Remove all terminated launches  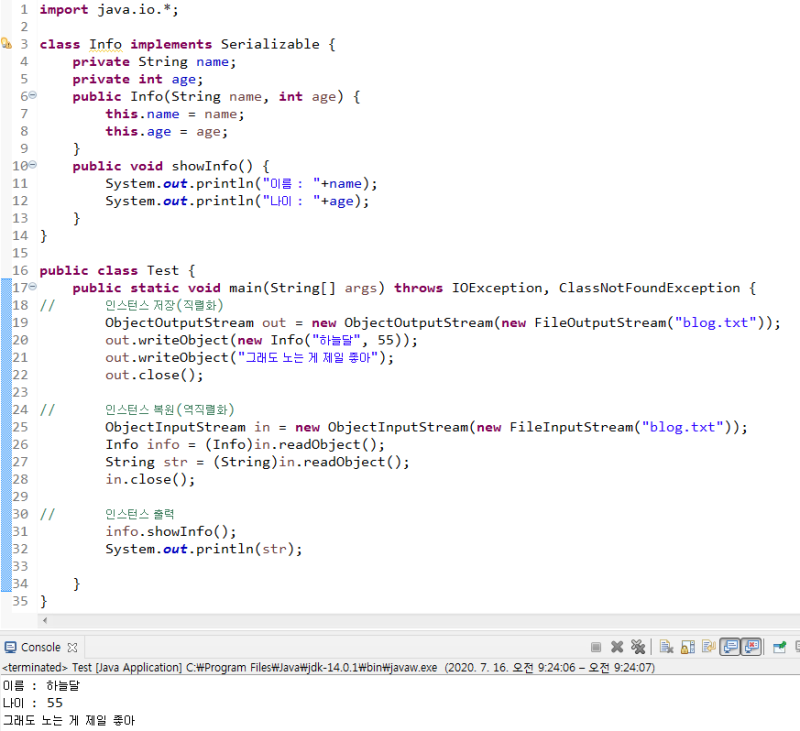(639, 646)
